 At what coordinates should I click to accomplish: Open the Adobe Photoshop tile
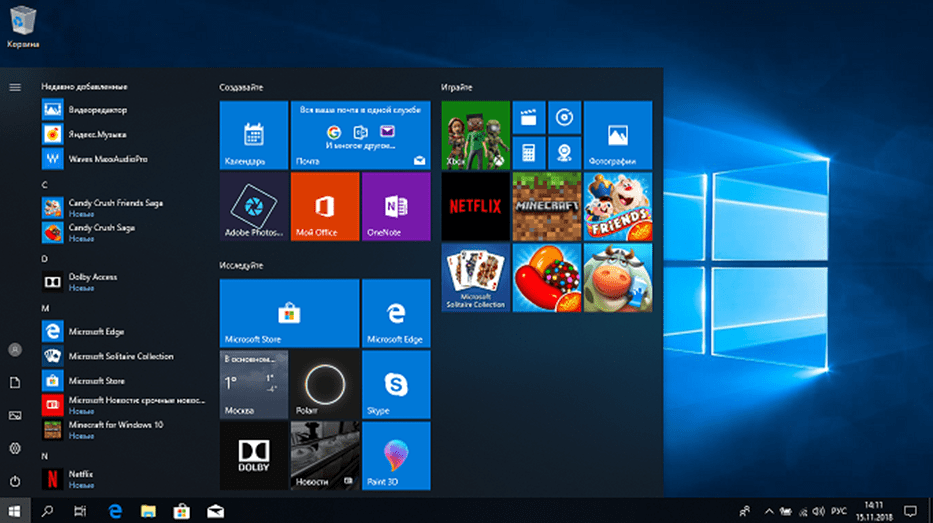(x=253, y=206)
